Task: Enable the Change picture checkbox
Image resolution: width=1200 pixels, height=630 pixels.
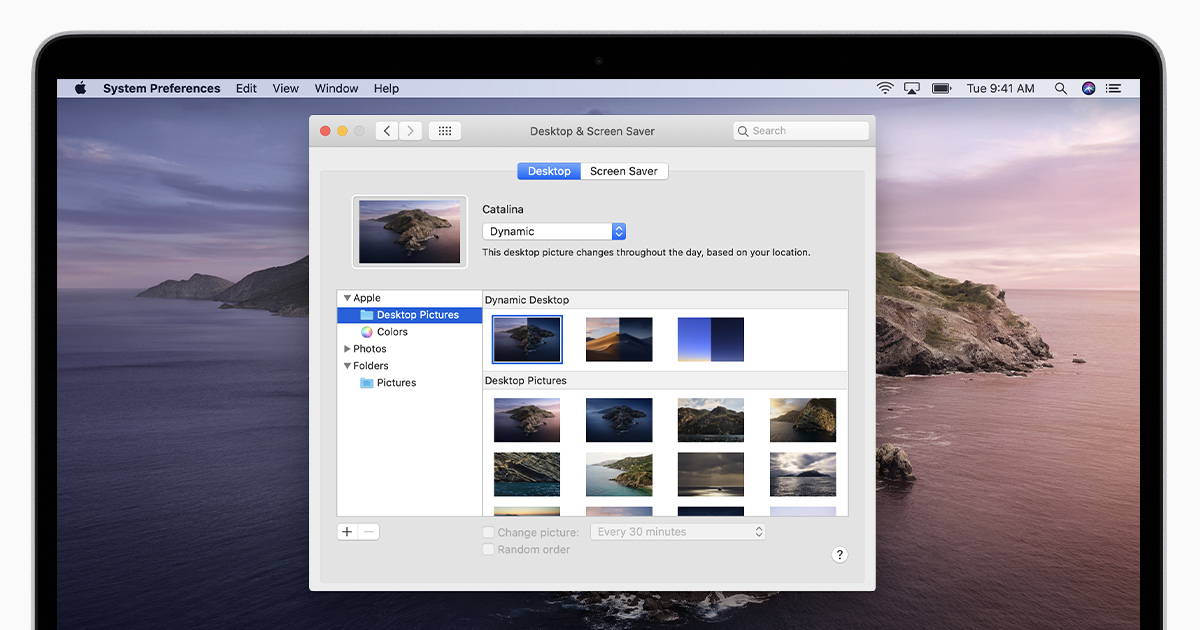Action: pyautogui.click(x=489, y=533)
